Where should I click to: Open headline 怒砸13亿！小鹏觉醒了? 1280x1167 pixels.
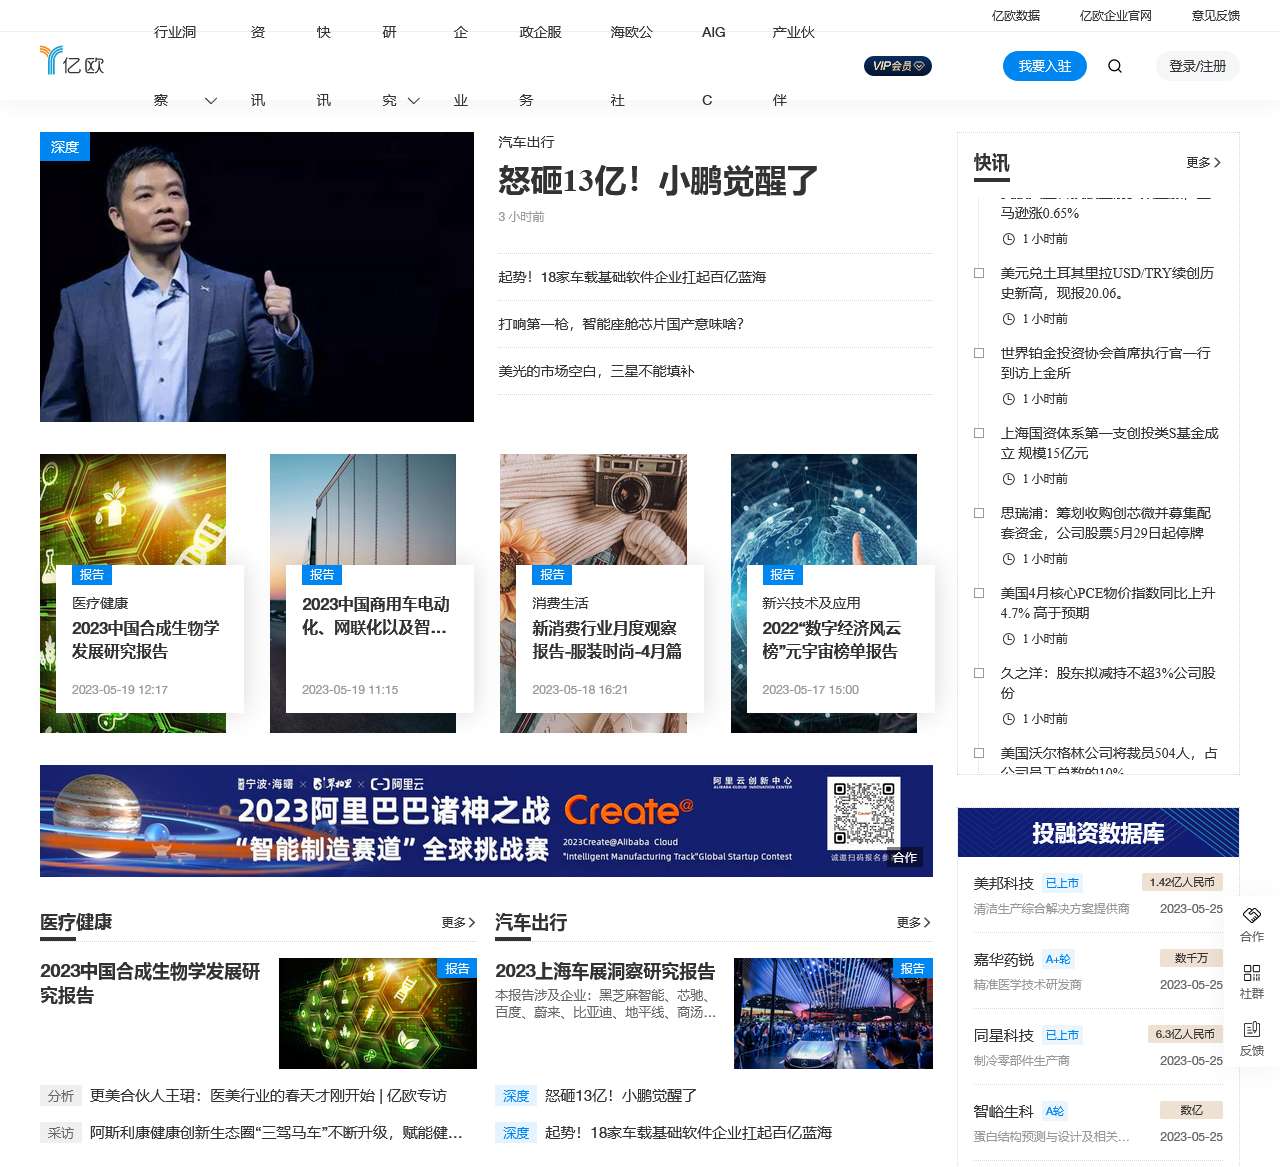pyautogui.click(x=658, y=181)
